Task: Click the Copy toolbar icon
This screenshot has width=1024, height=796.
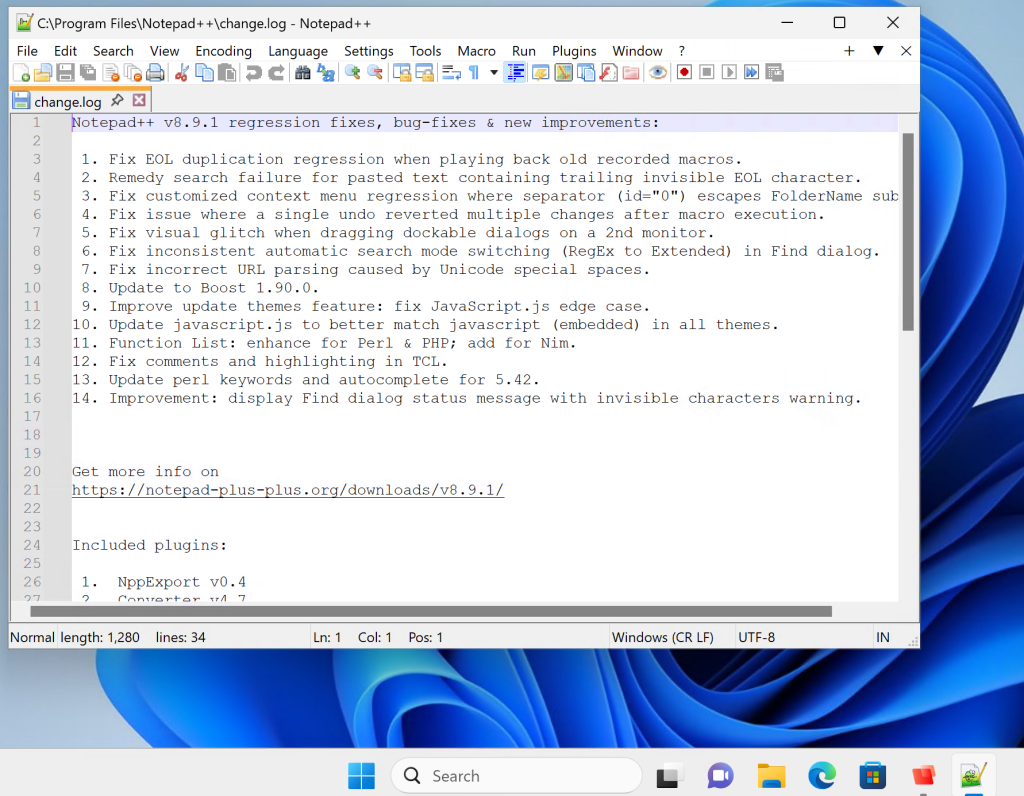Action: [204, 72]
